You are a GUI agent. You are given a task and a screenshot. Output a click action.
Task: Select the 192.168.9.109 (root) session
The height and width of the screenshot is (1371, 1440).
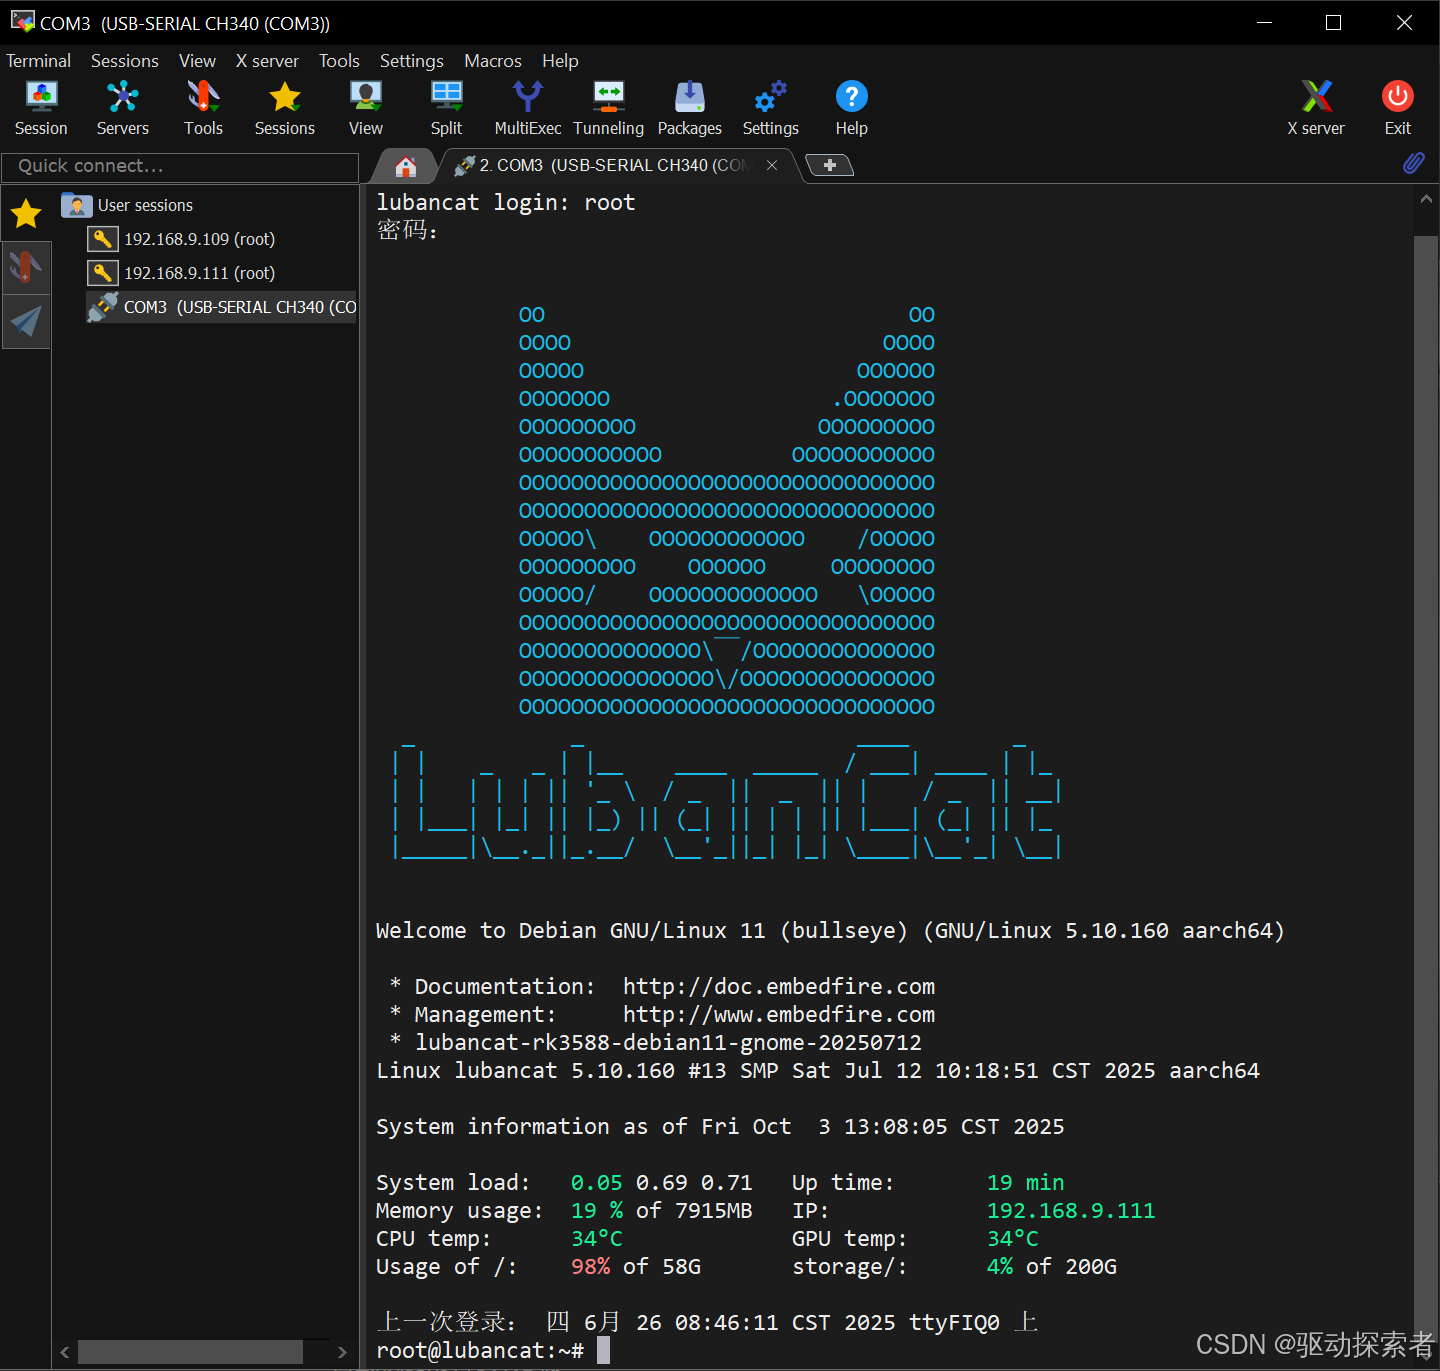tap(199, 239)
